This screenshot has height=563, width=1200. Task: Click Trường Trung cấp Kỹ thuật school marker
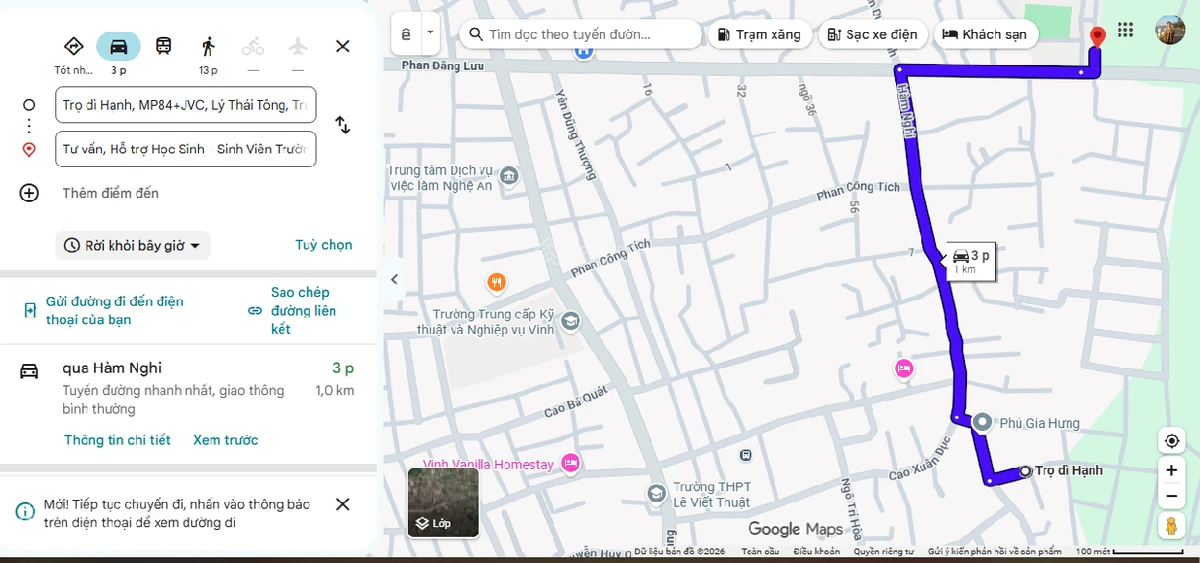click(x=570, y=321)
